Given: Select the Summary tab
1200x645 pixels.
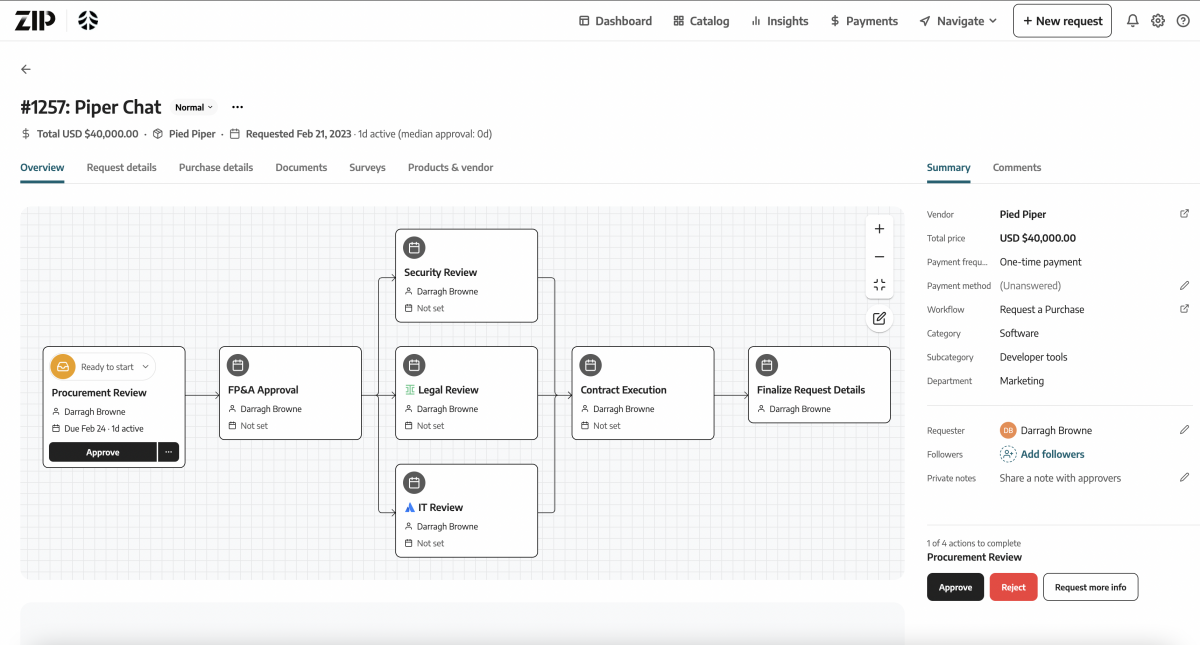Looking at the screenshot, I should 949,168.
